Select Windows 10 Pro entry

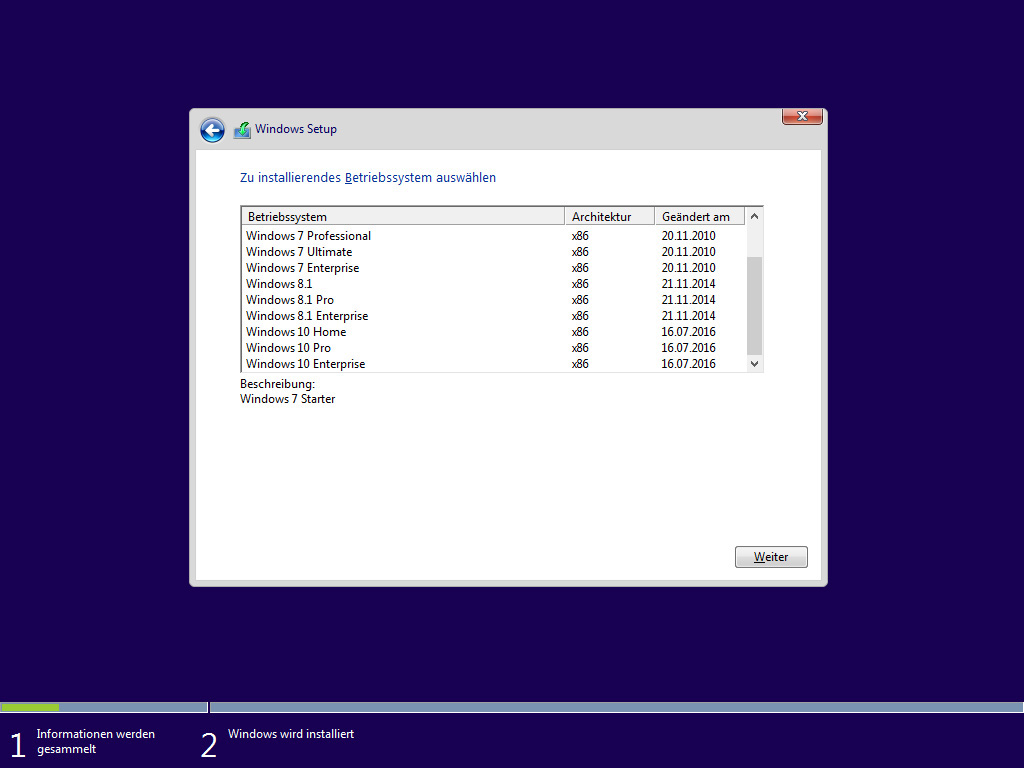pyautogui.click(x=493, y=348)
